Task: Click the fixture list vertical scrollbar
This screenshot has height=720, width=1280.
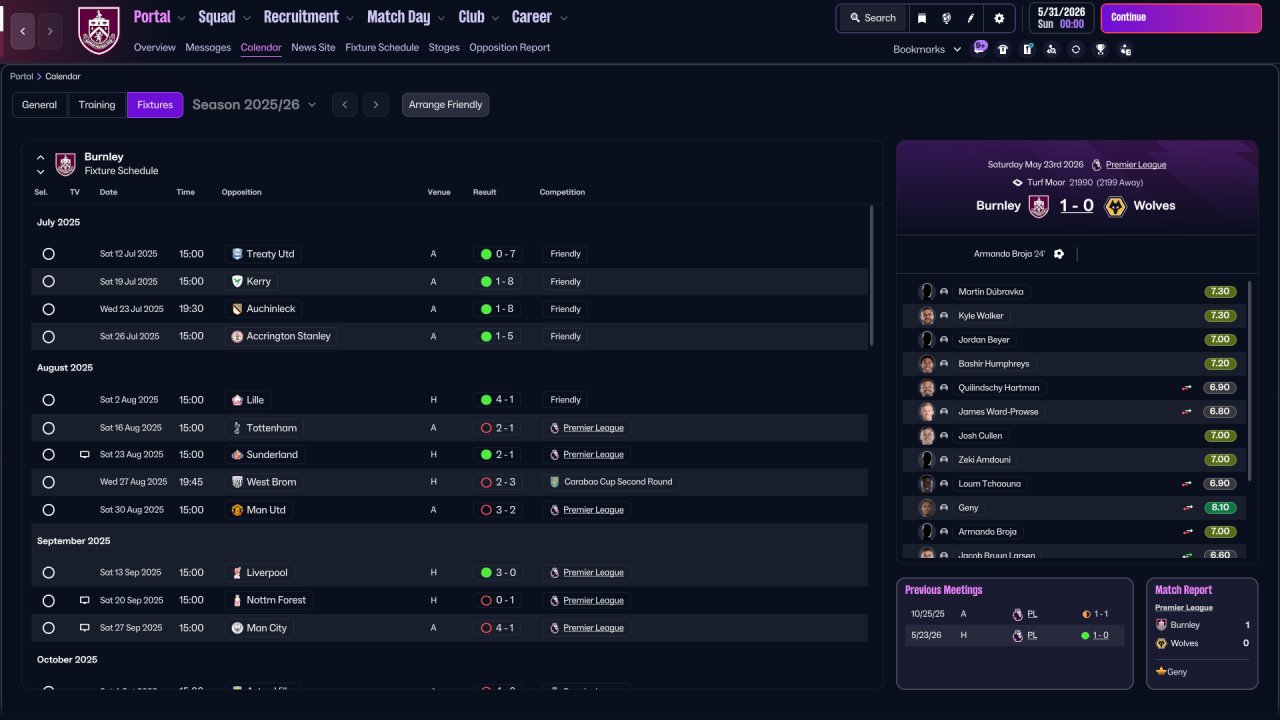Action: click(872, 276)
